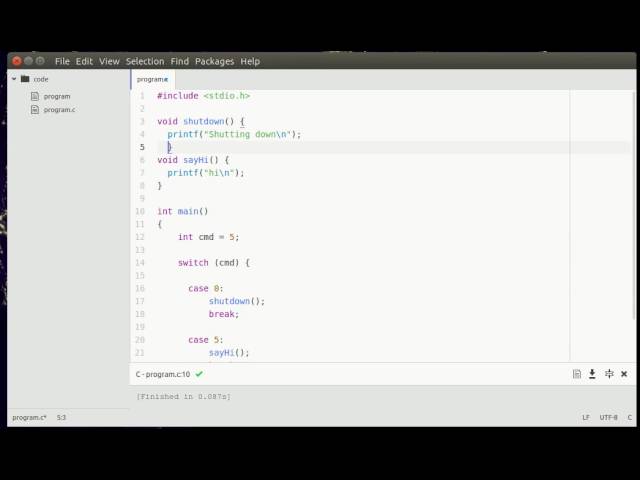Open the Edit menu
This screenshot has height=480, width=640.
84,61
